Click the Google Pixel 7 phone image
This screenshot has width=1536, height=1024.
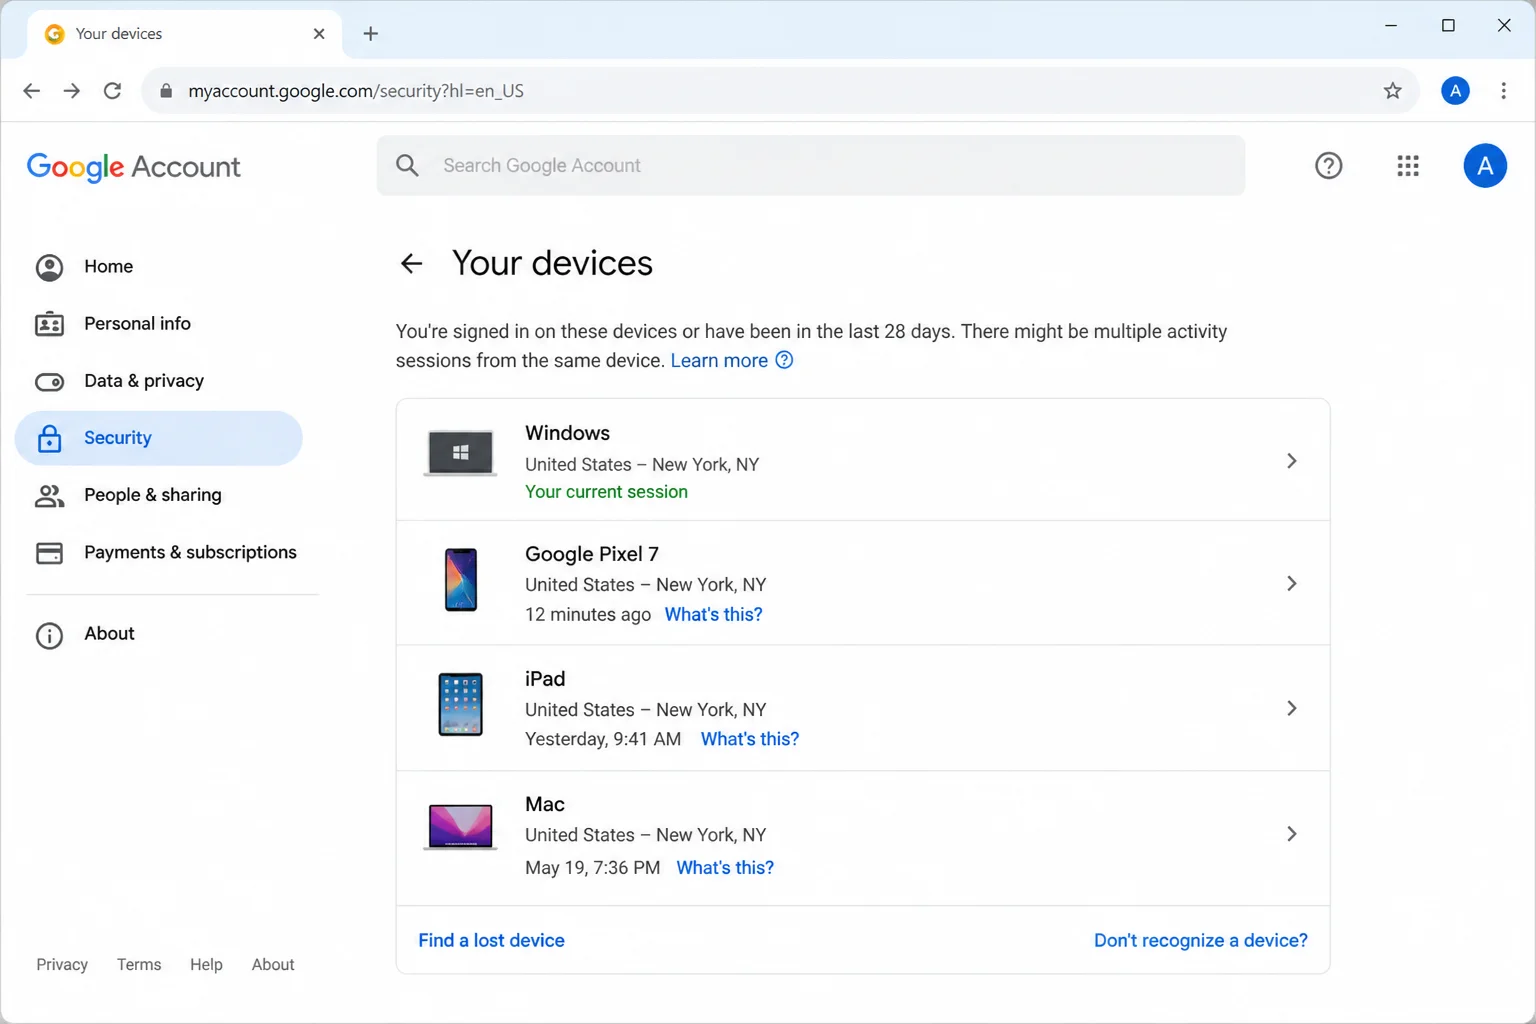pyautogui.click(x=461, y=580)
